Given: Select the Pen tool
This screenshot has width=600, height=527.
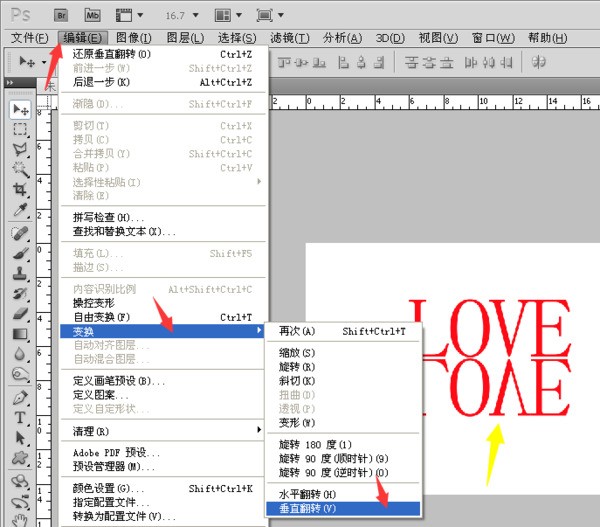Looking at the screenshot, I should (x=20, y=398).
